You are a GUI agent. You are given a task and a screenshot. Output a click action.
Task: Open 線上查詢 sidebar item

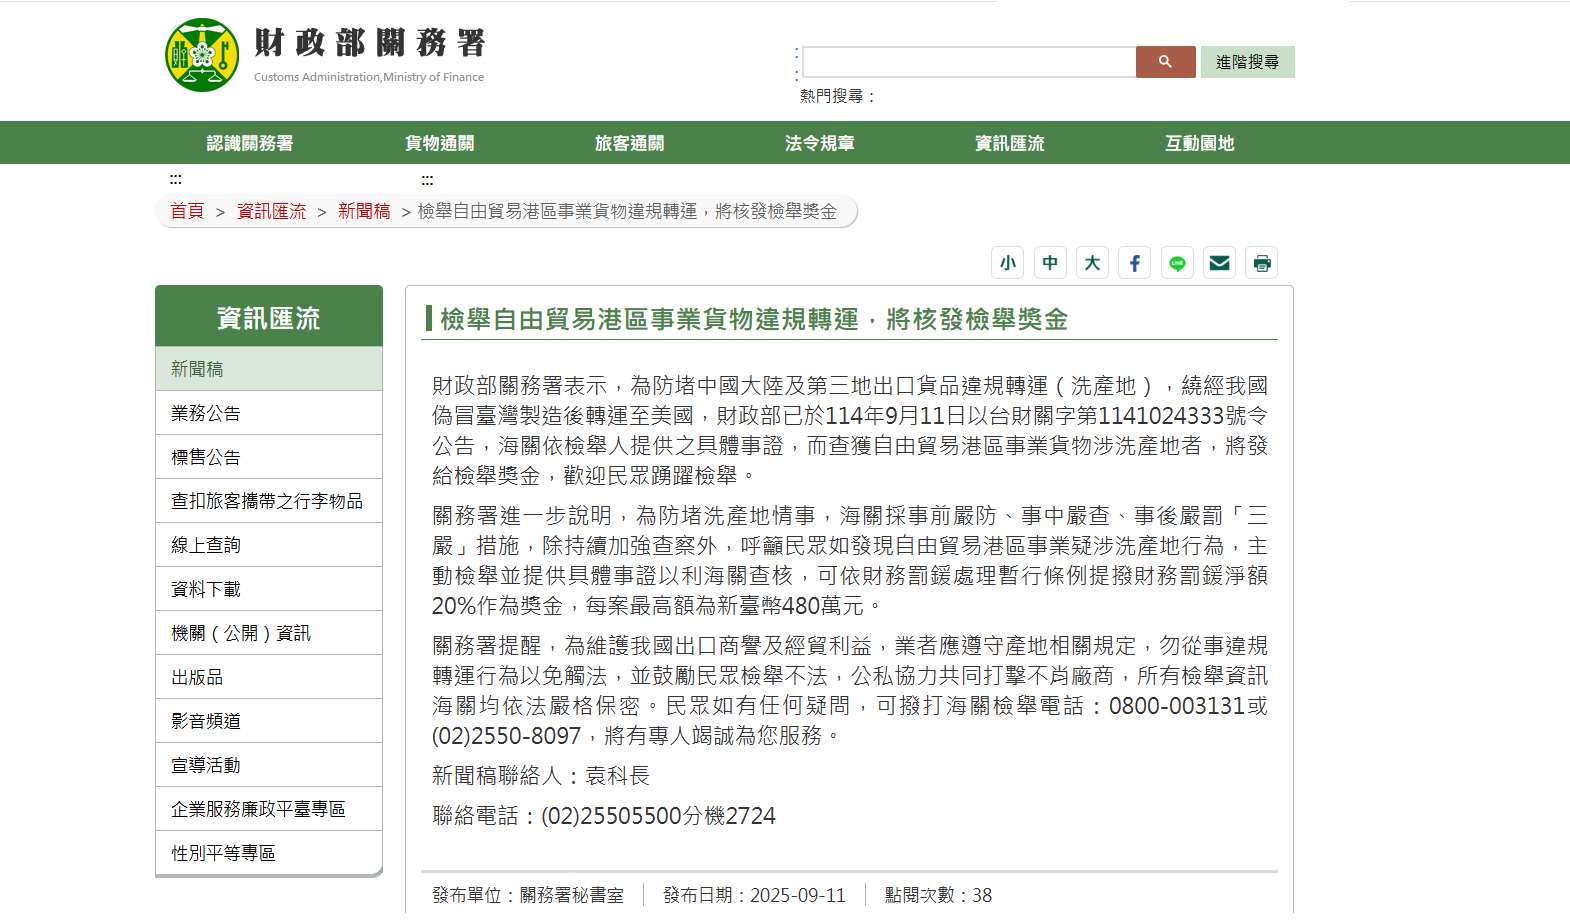click(269, 545)
